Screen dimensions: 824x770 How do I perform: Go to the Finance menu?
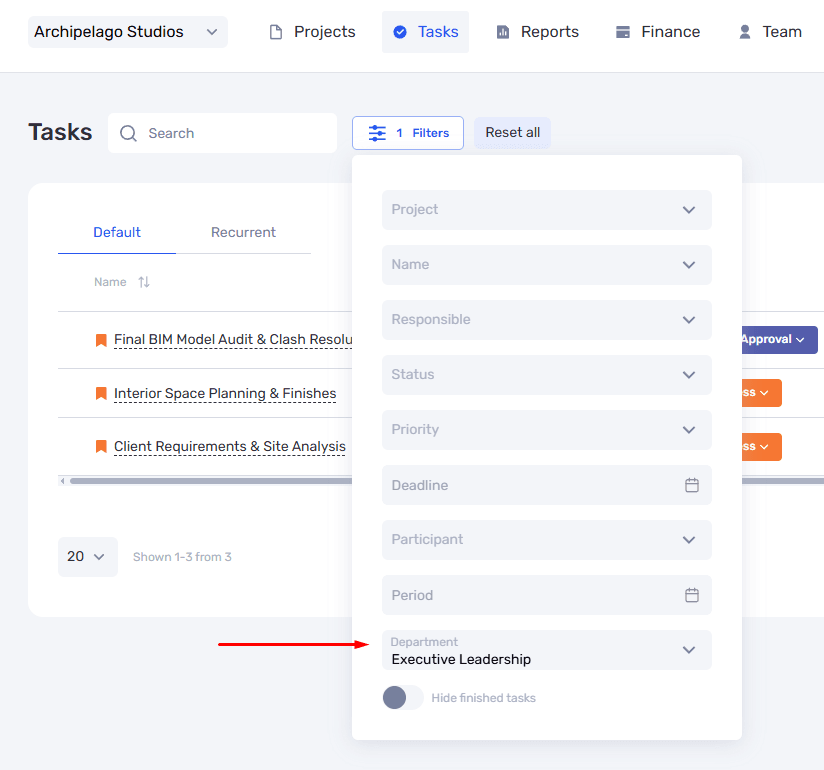(x=658, y=32)
